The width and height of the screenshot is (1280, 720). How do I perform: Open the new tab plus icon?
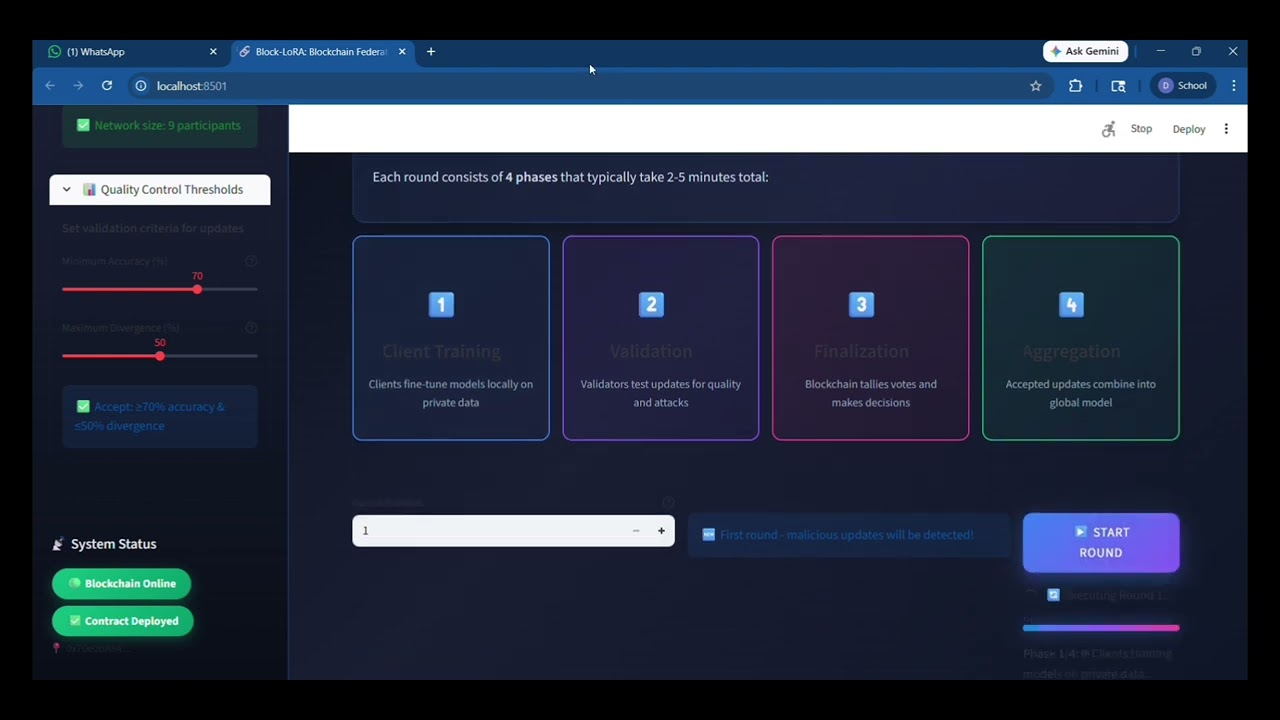pyautogui.click(x=431, y=52)
